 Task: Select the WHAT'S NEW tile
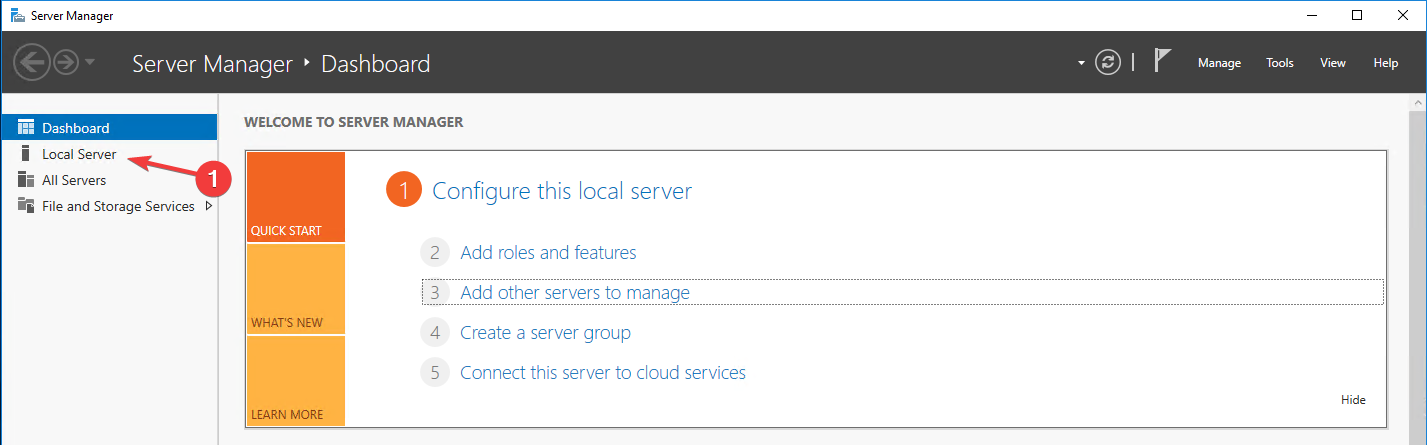click(x=295, y=289)
